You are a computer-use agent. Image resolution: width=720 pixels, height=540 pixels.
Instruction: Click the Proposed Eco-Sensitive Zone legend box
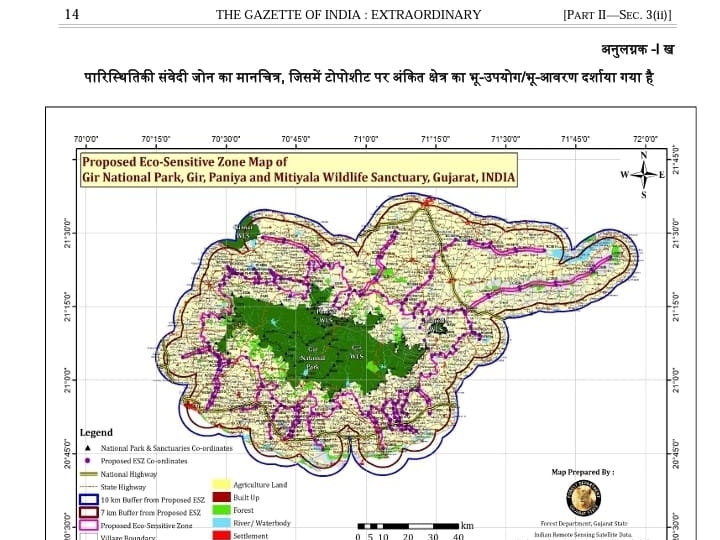pos(90,524)
